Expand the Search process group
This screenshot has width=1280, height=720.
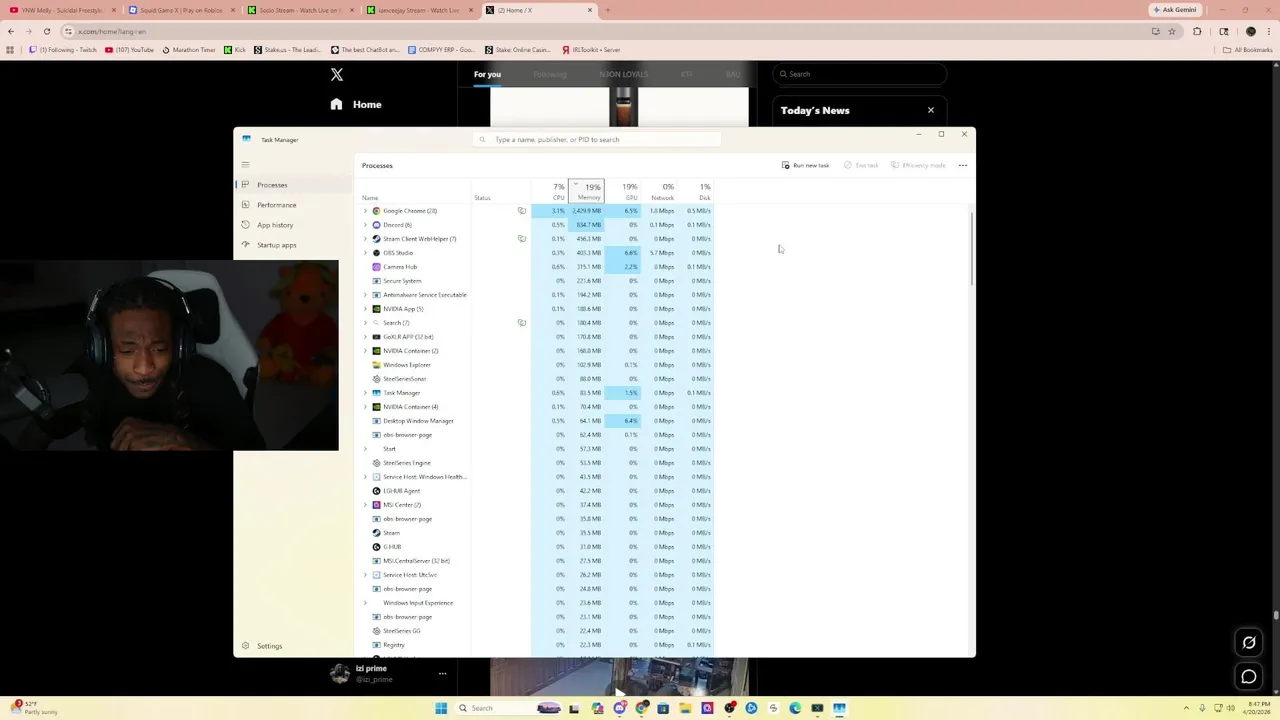365,323
